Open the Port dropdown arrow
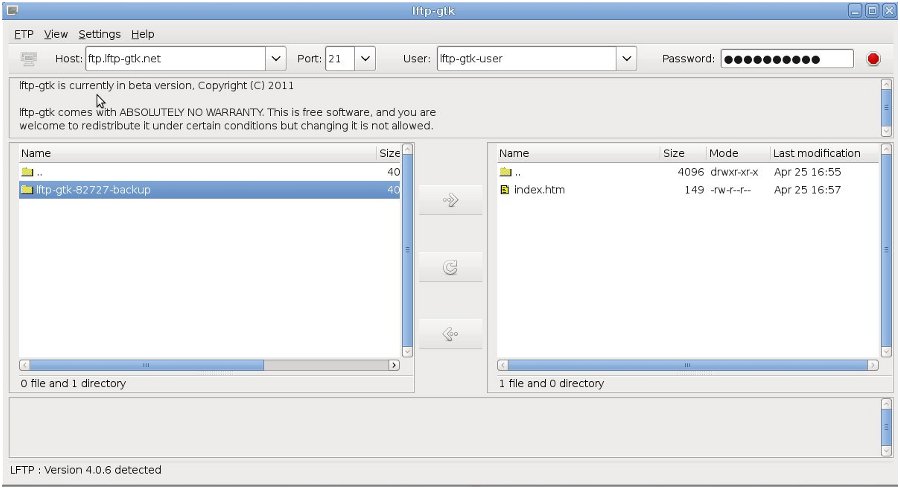 [x=365, y=59]
